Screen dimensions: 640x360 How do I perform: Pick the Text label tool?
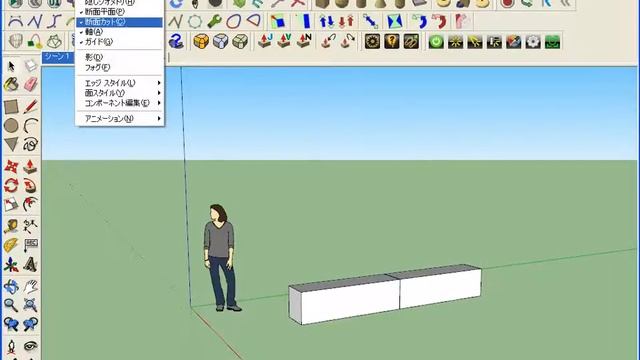pyautogui.click(x=31, y=245)
